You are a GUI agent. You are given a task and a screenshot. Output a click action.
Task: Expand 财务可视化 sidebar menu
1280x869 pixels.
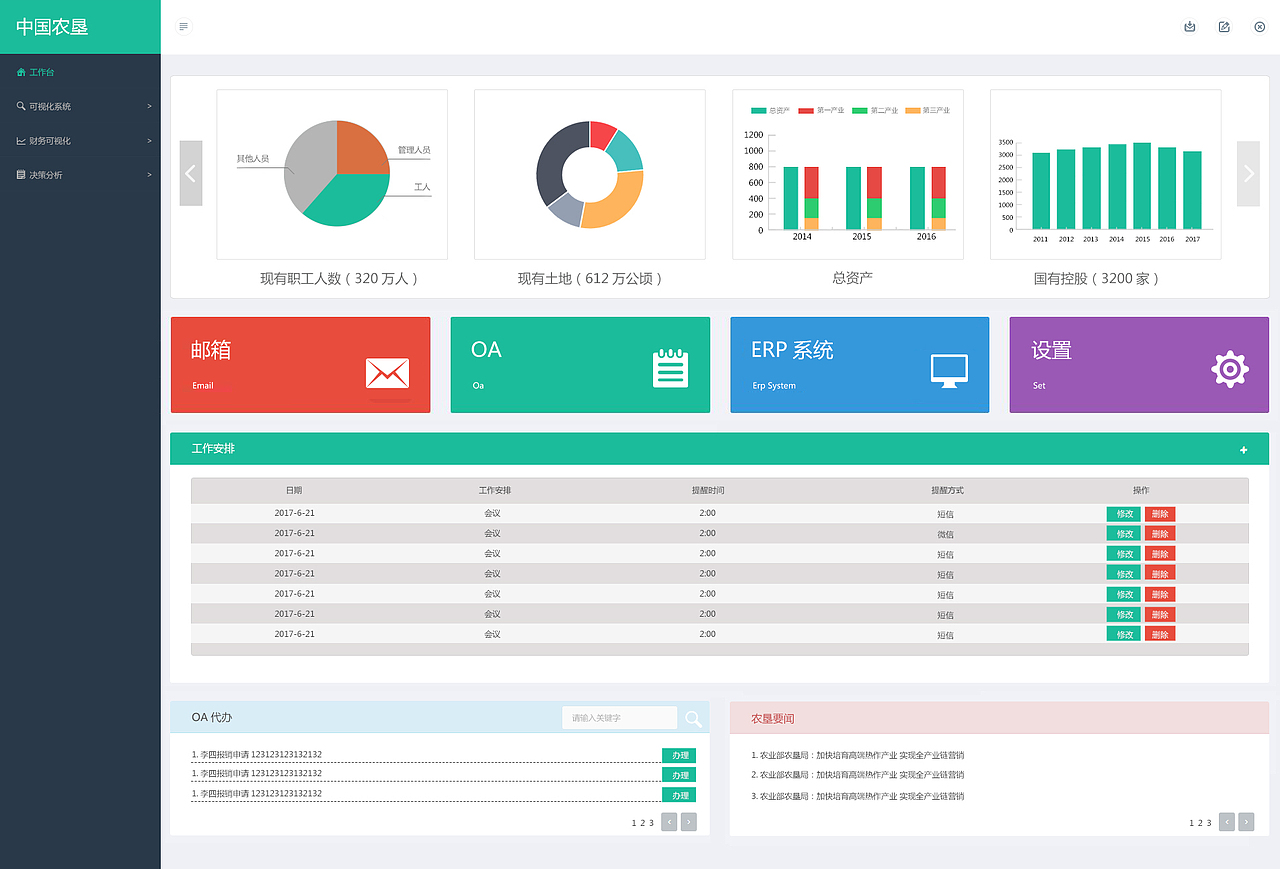[x=80, y=141]
